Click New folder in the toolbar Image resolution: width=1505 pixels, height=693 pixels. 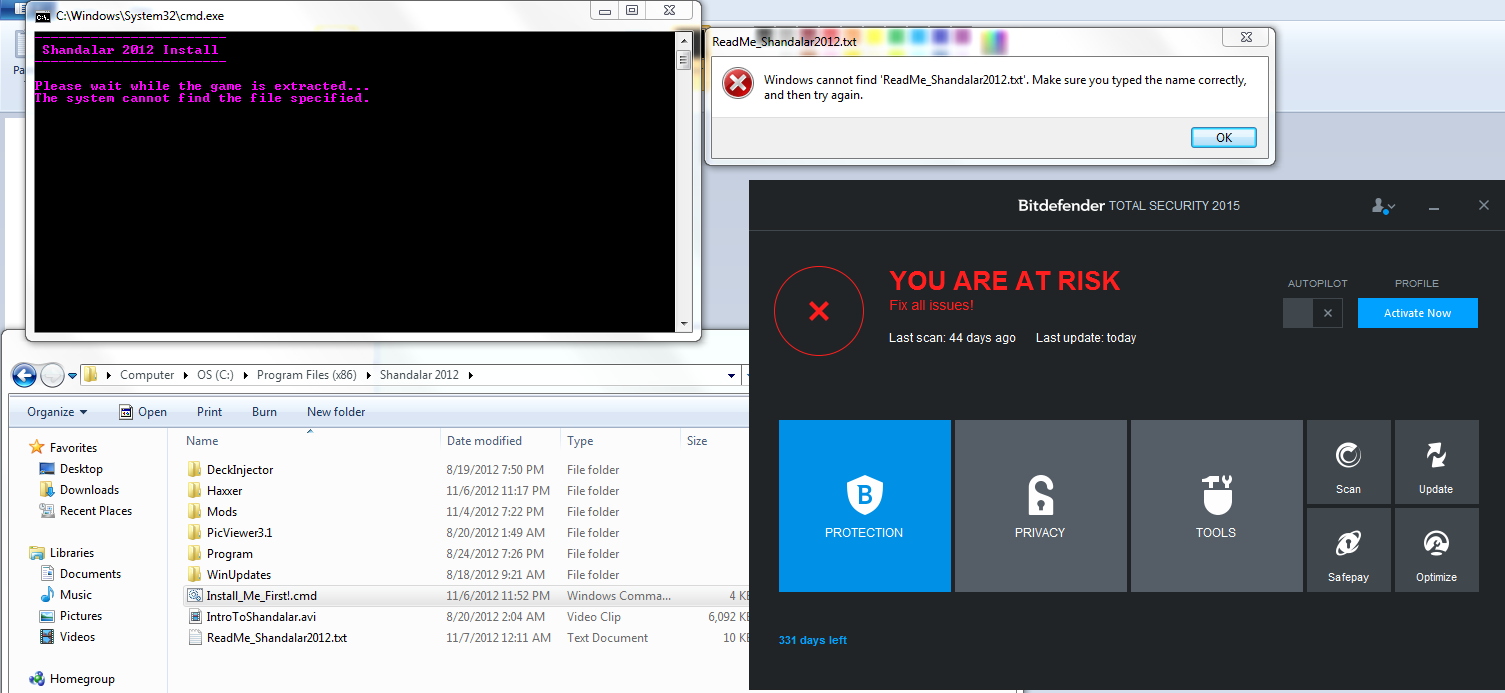(336, 412)
